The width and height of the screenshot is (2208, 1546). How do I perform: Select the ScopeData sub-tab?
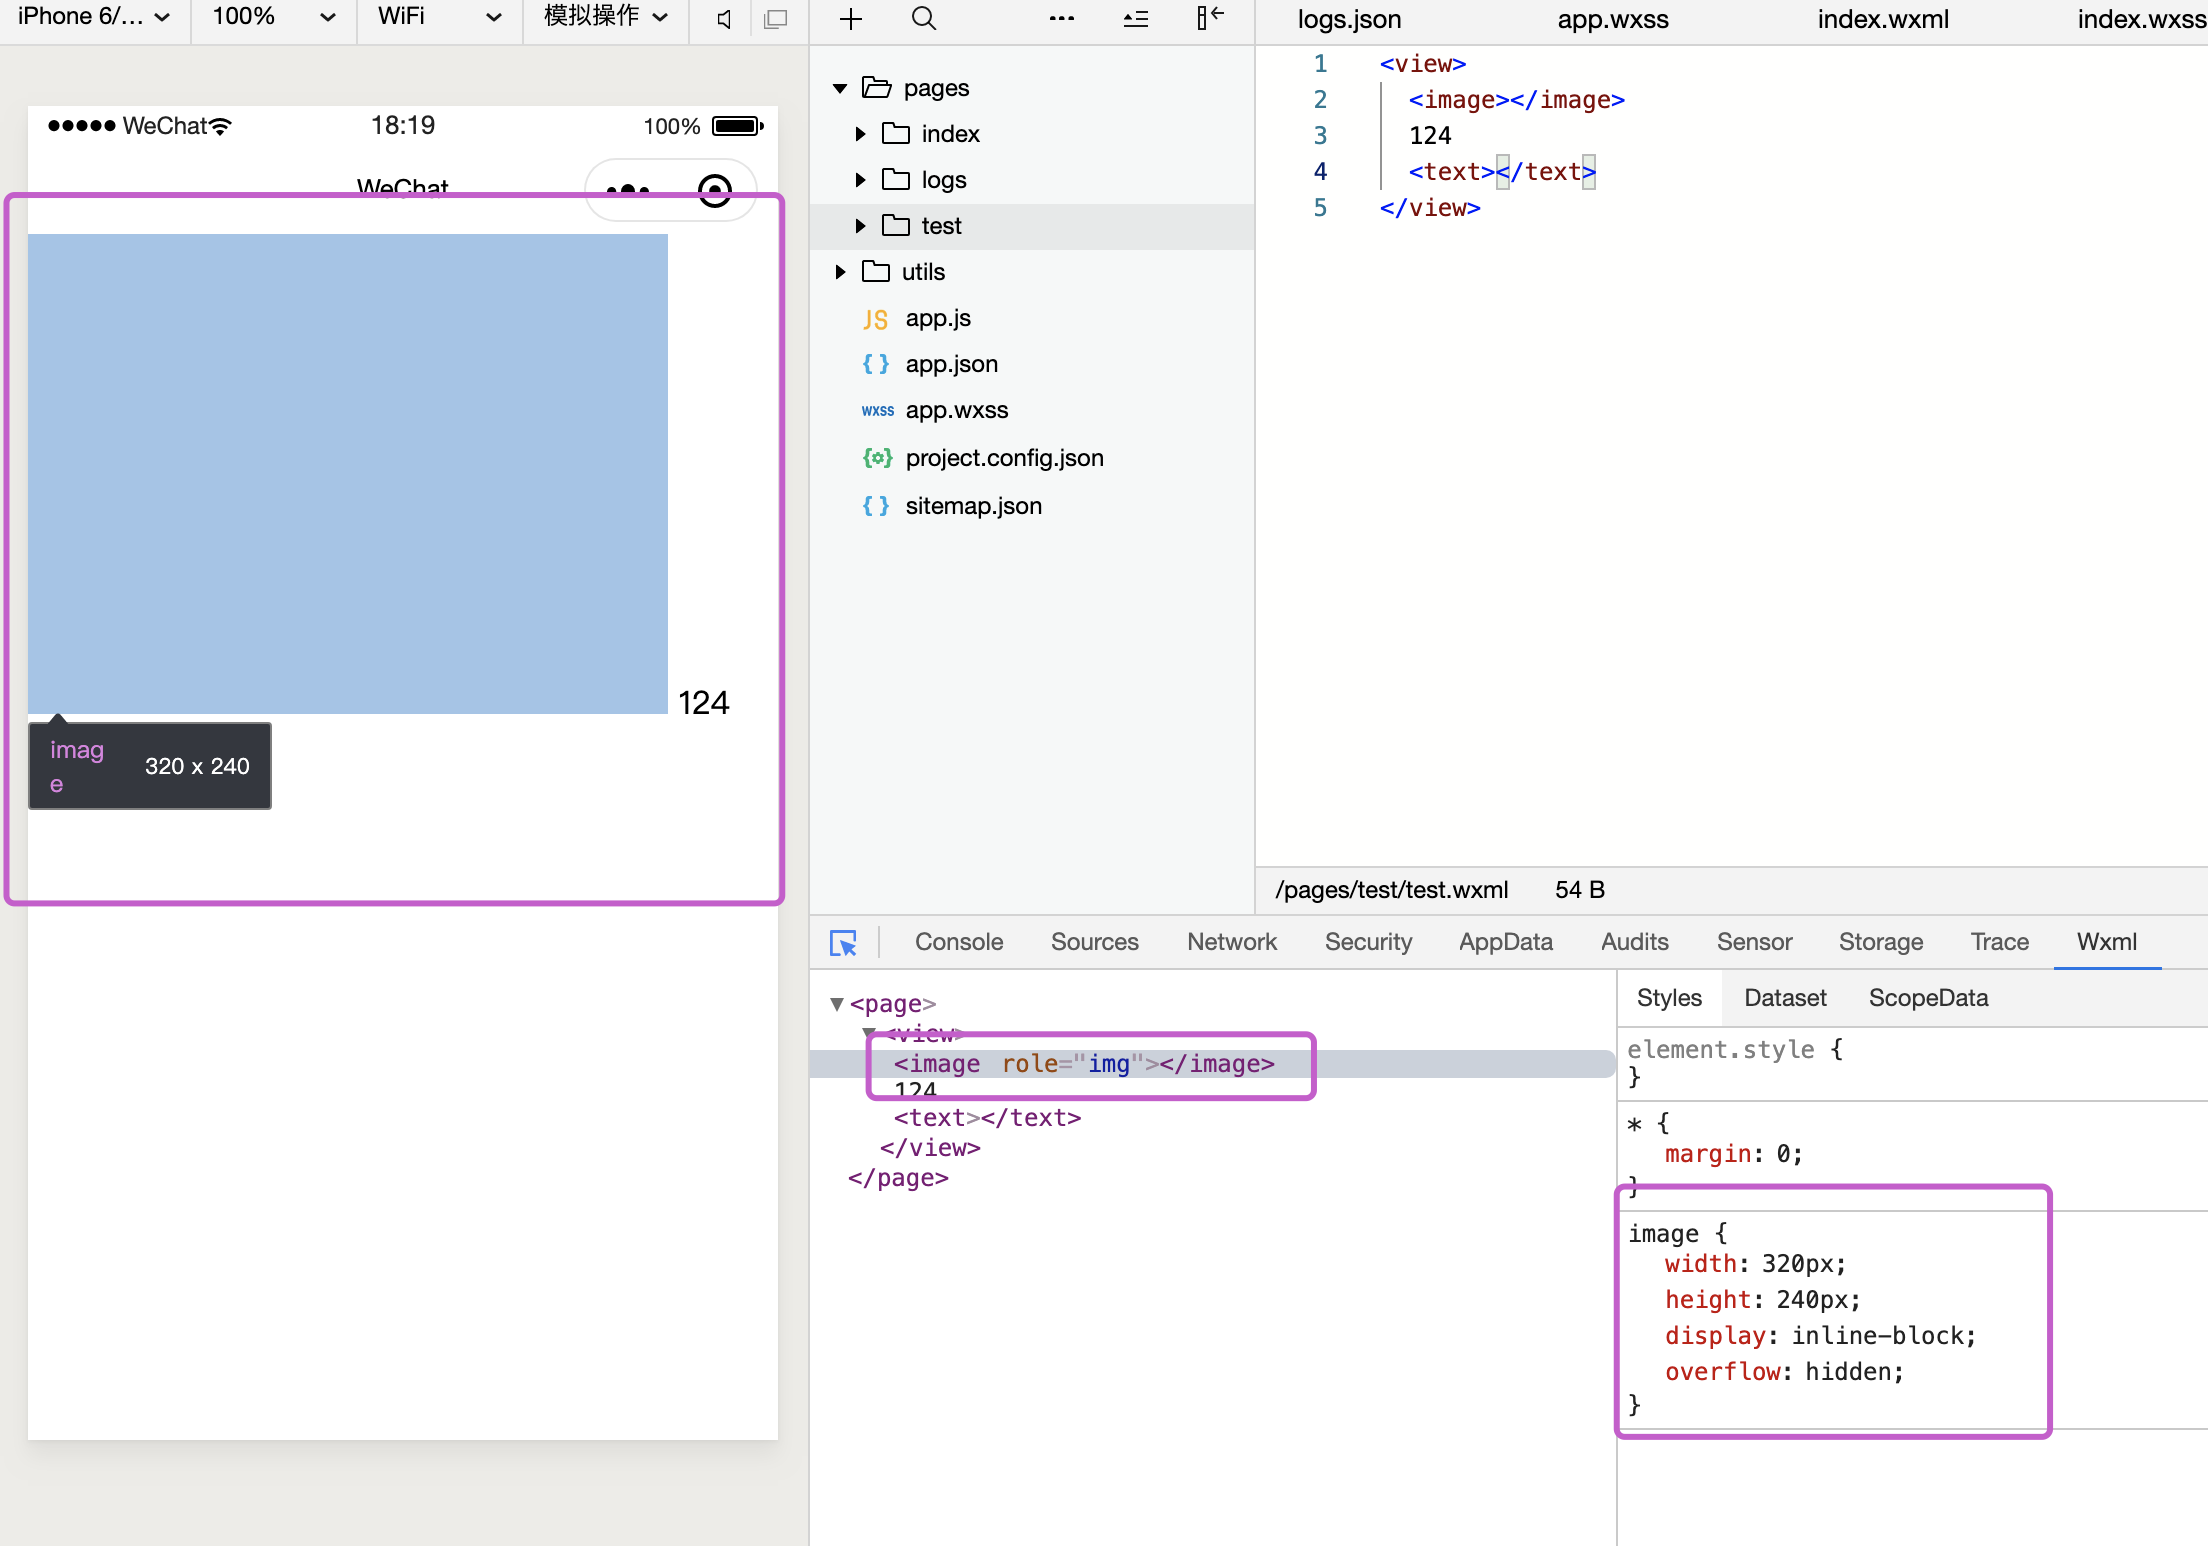click(1928, 998)
